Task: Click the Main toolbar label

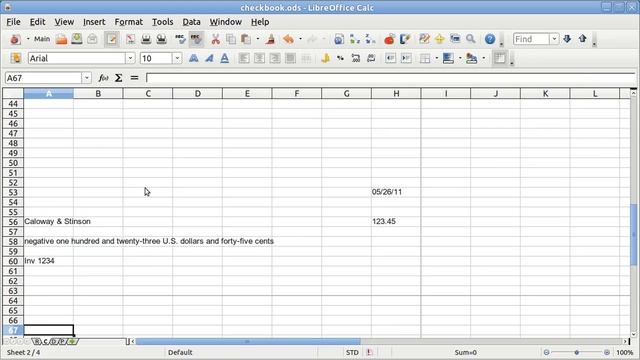Action: [42, 39]
